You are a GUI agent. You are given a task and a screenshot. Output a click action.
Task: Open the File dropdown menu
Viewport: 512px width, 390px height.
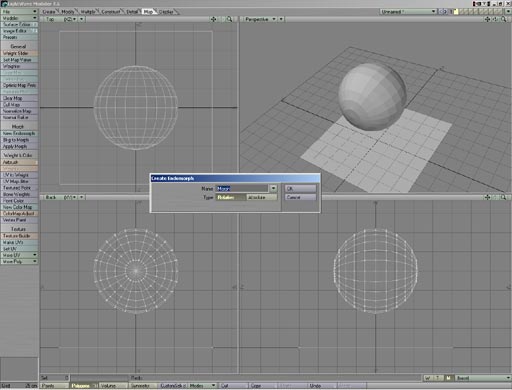[19, 11]
